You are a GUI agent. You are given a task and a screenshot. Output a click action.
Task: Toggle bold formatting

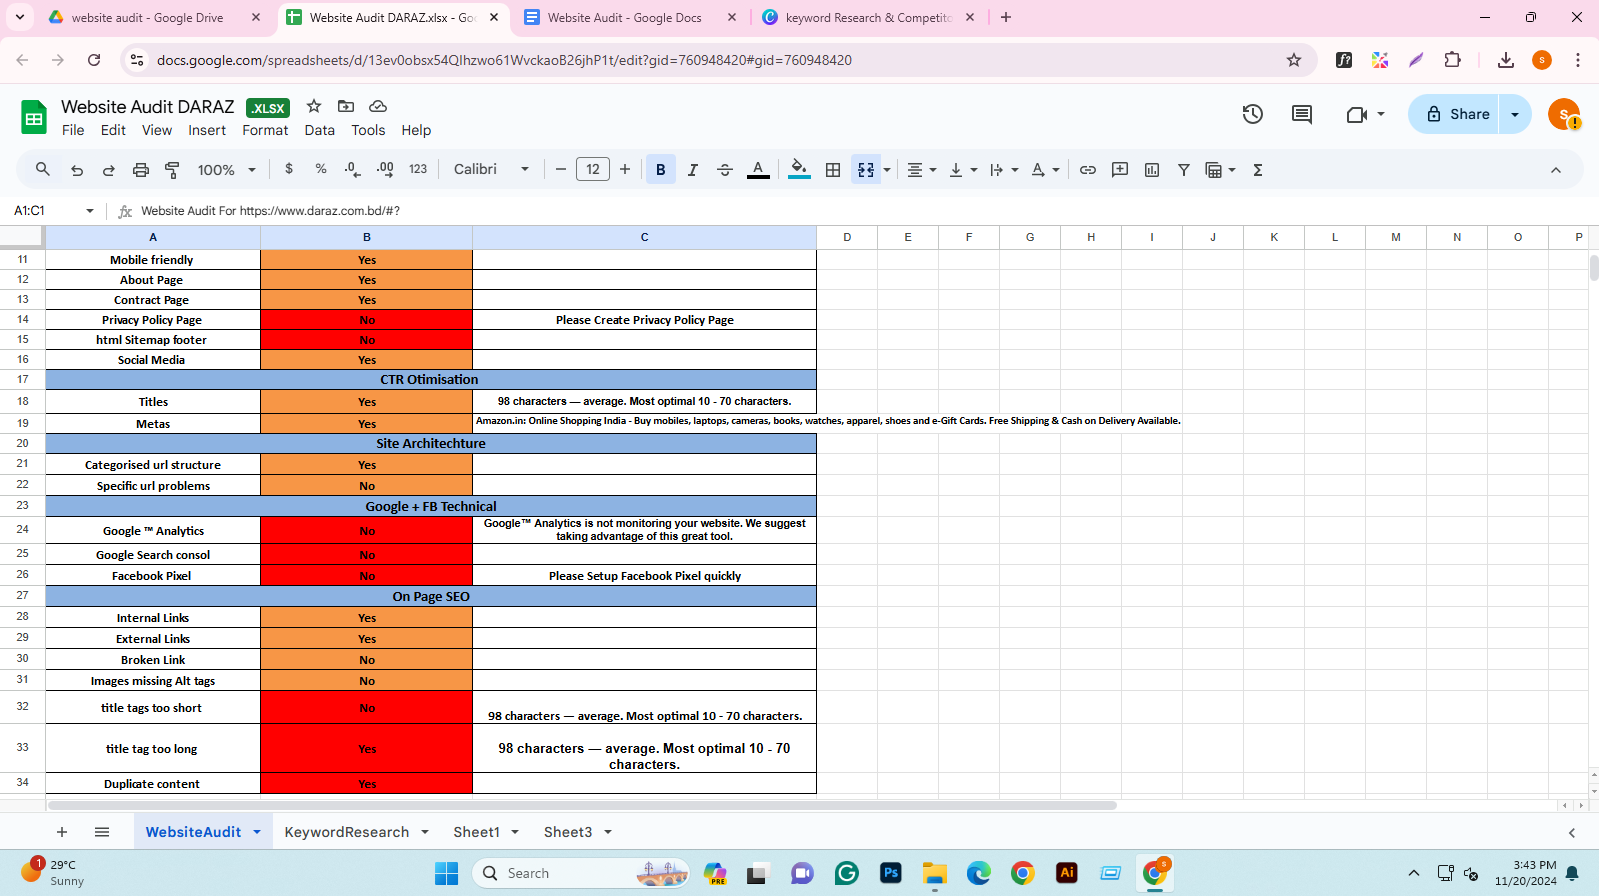[x=660, y=170]
